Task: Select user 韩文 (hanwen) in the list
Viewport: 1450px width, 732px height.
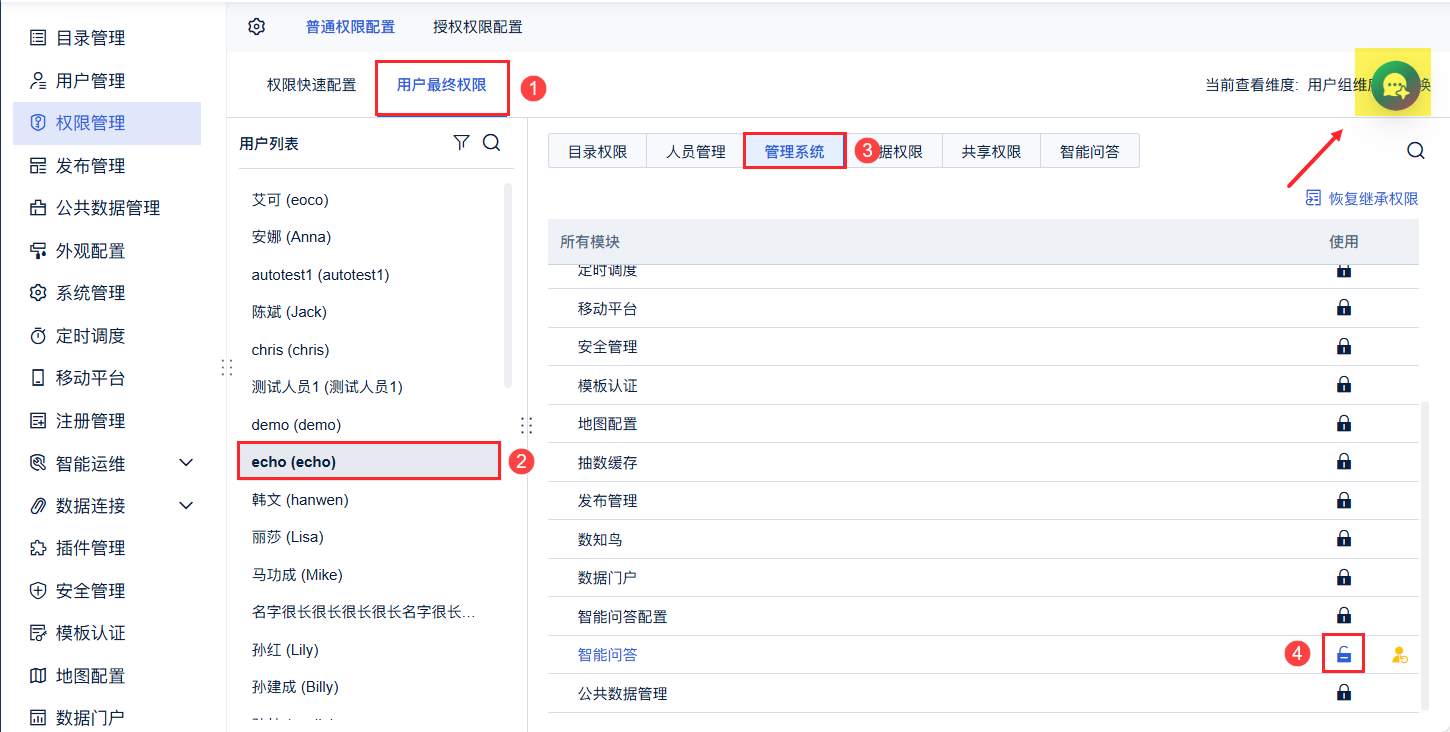Action: tap(300, 499)
